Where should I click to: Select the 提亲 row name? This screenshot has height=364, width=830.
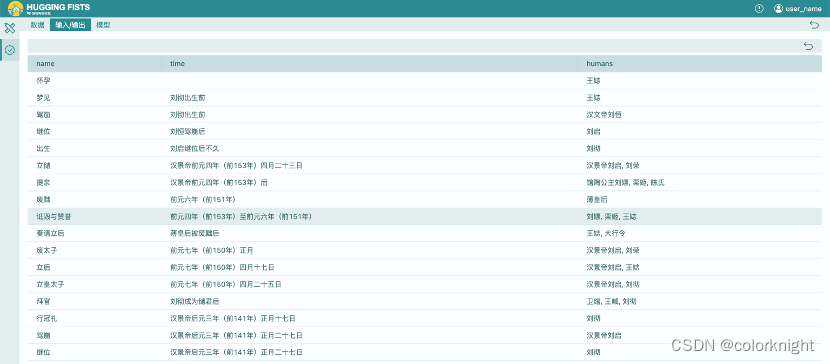[43, 183]
